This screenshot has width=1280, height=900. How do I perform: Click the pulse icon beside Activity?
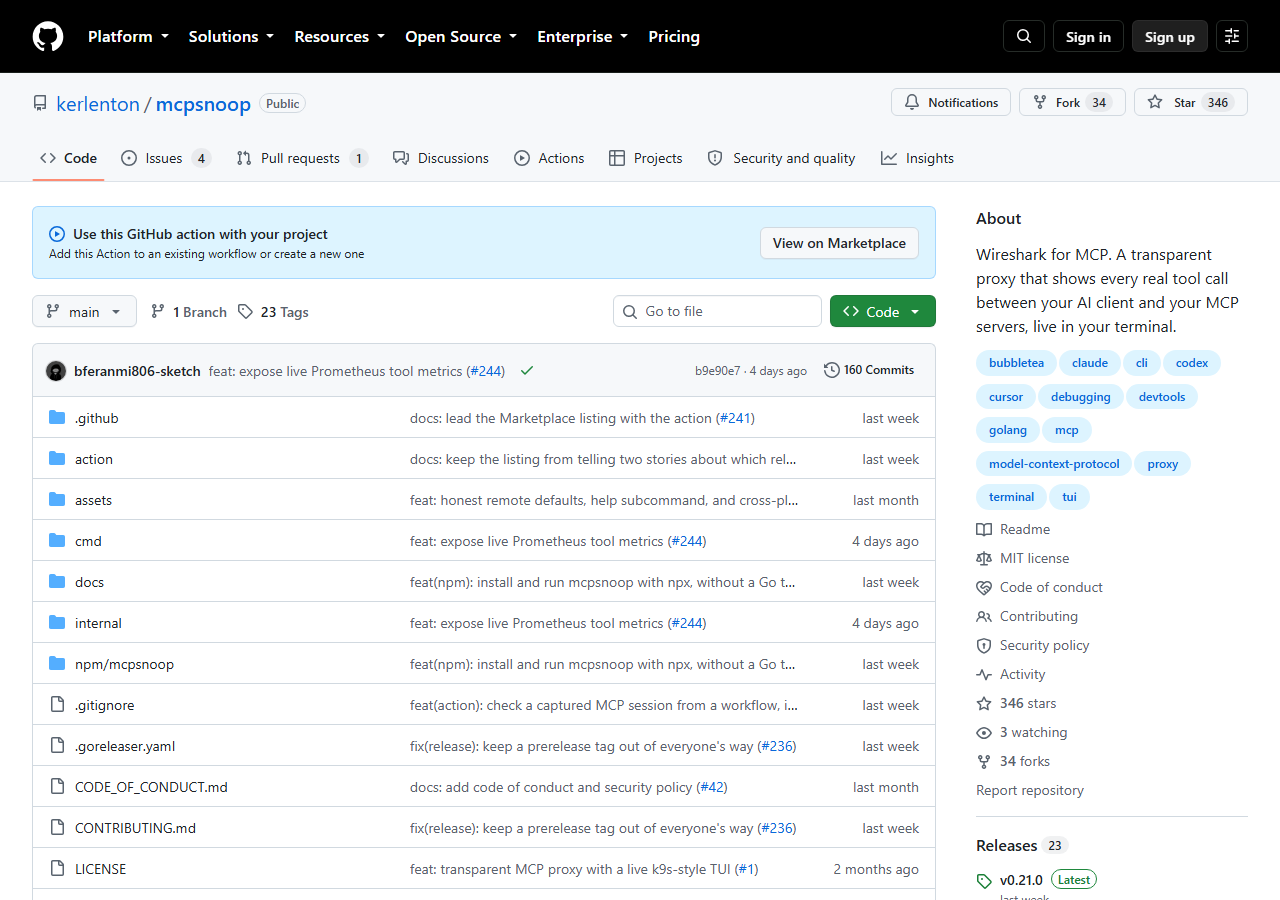(984, 674)
